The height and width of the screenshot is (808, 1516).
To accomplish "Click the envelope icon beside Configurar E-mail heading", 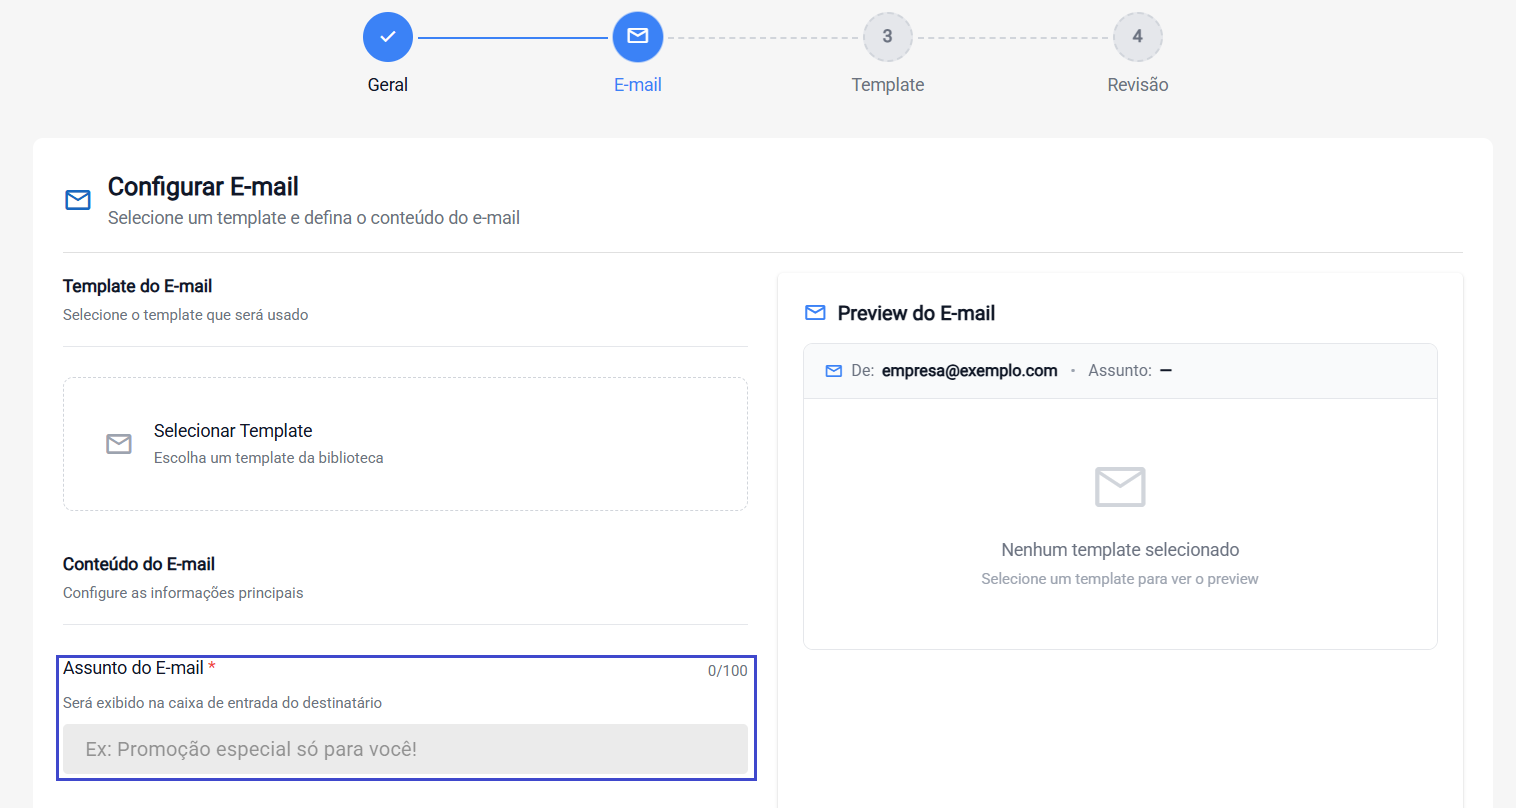I will (x=78, y=199).
